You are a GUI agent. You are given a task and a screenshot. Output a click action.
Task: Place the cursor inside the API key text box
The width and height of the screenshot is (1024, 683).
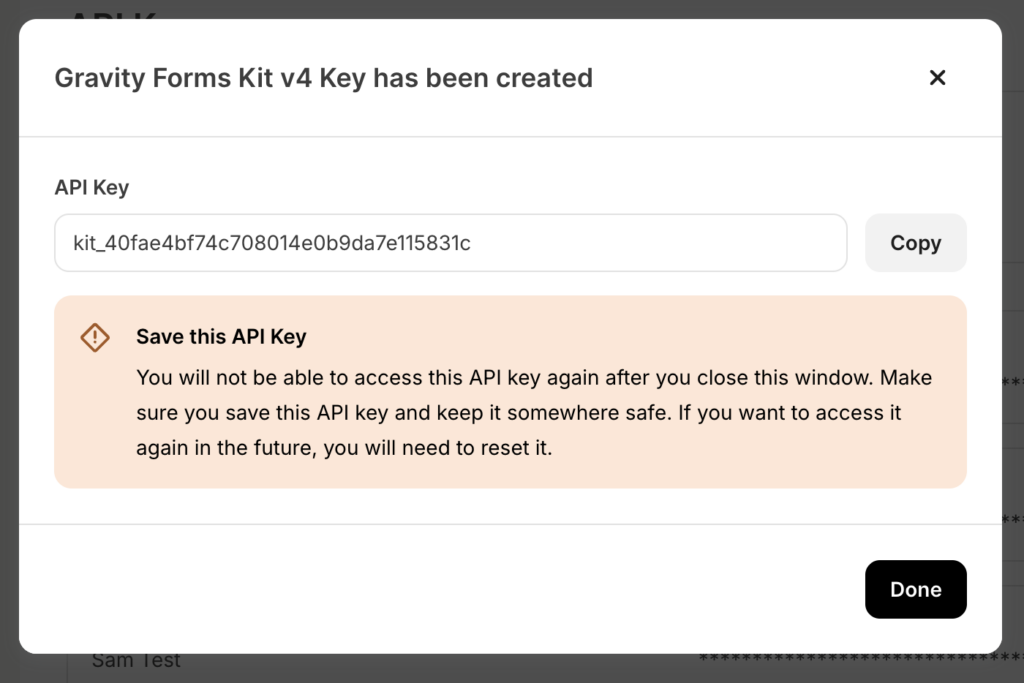450,242
